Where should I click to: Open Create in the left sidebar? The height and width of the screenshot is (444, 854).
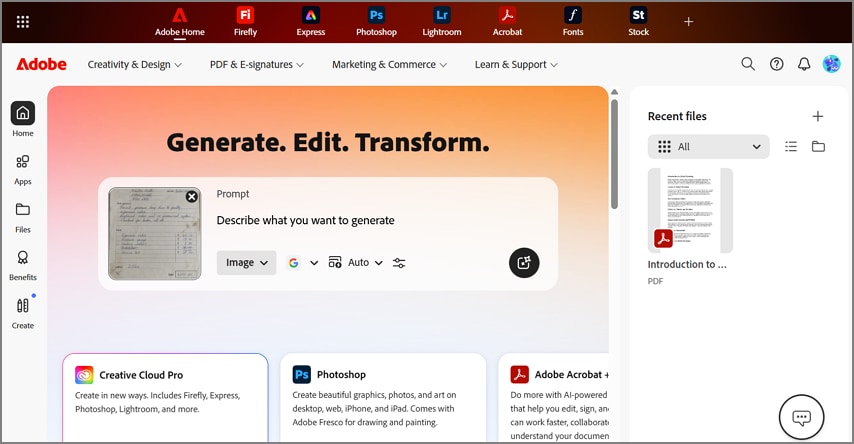coord(23,314)
